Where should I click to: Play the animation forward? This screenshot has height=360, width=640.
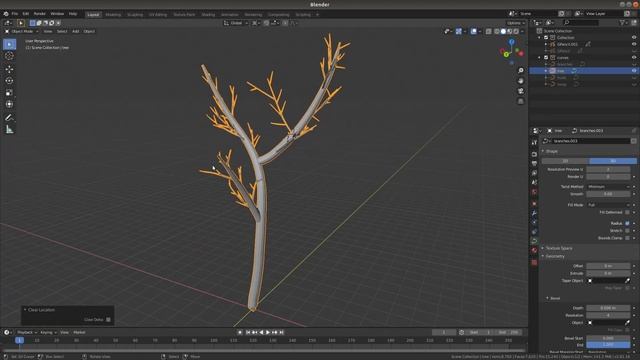pyautogui.click(x=268, y=333)
